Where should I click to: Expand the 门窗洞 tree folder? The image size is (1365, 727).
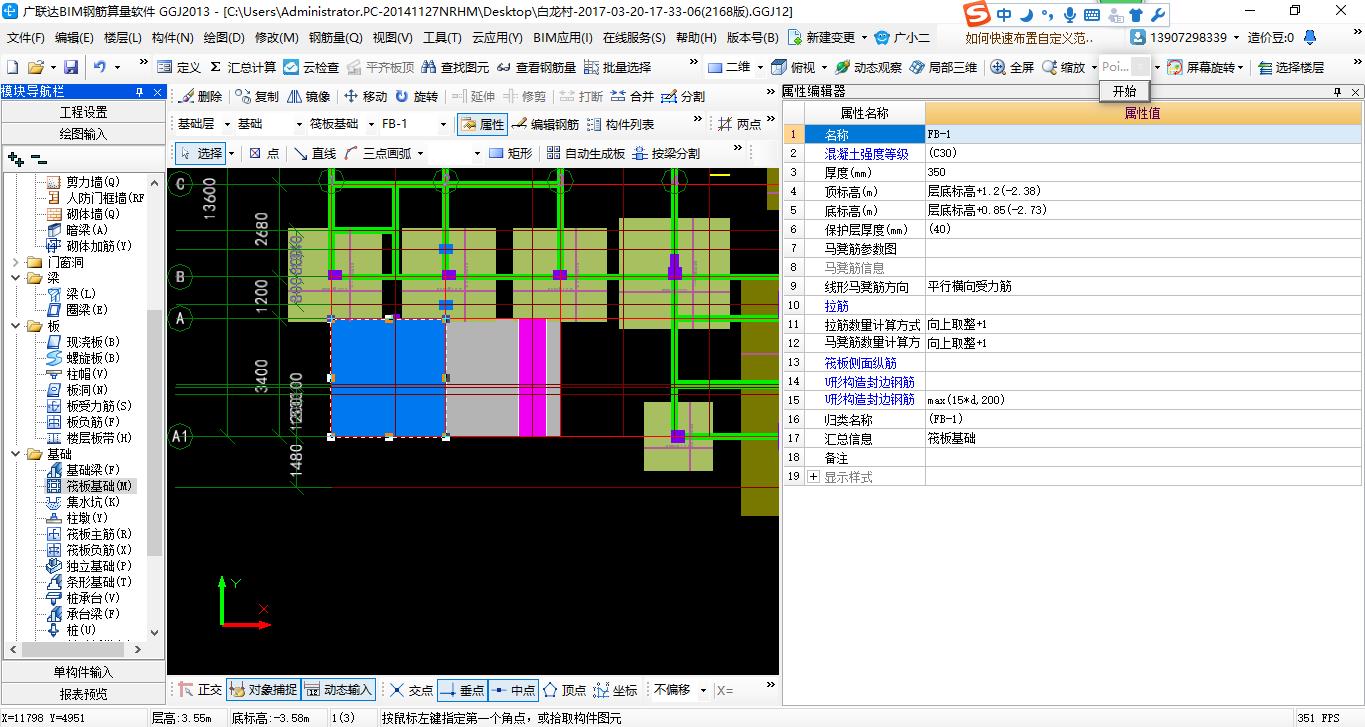coord(16,262)
